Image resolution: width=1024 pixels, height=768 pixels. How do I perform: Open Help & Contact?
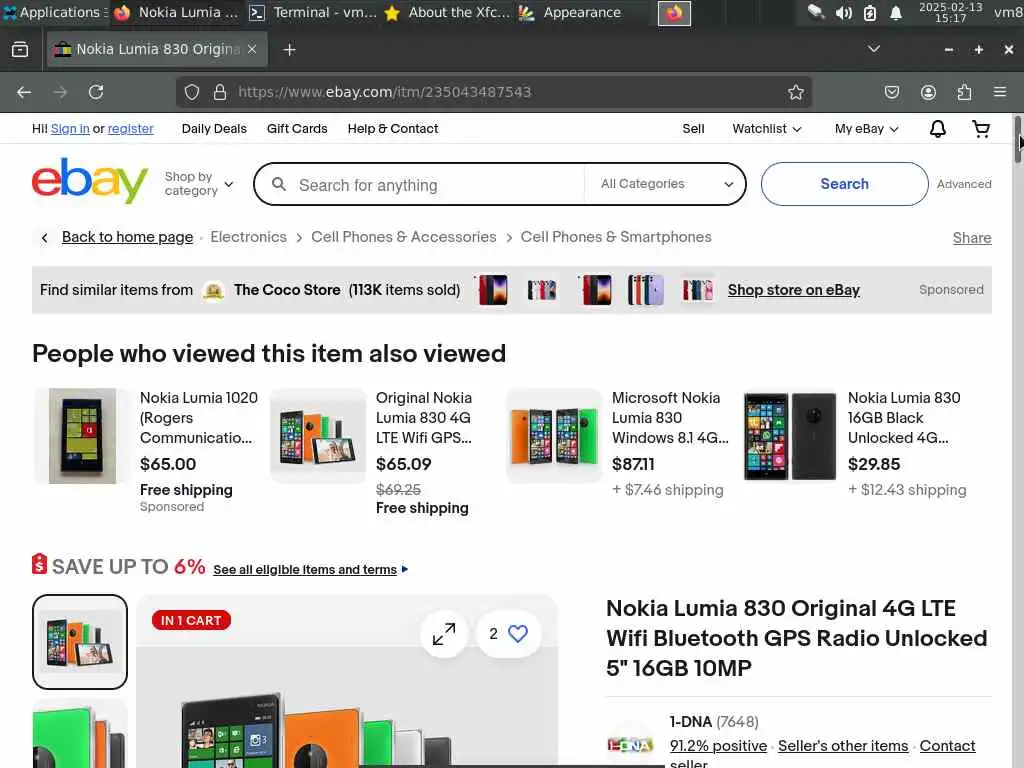(x=393, y=129)
